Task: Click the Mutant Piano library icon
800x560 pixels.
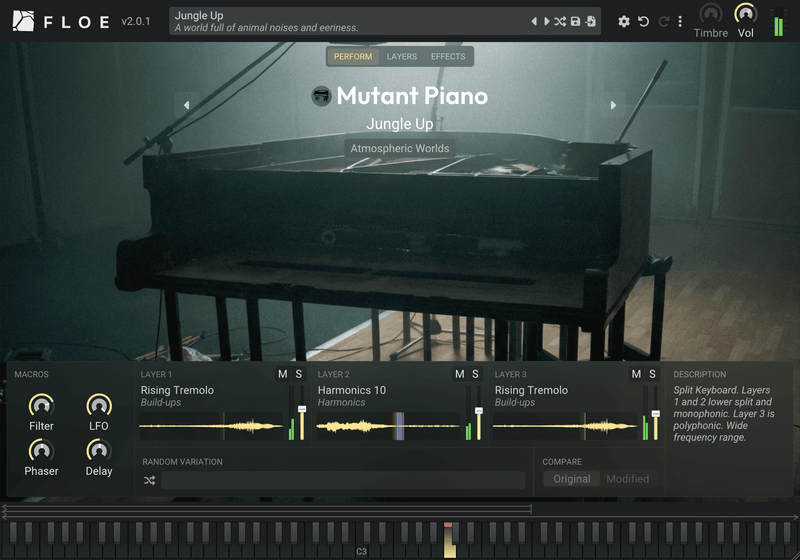Action: [x=321, y=96]
